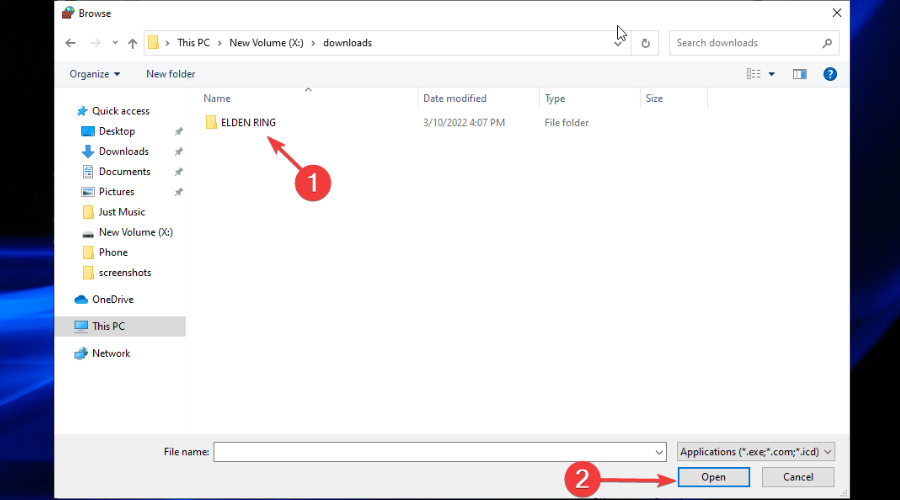Click the This PC monitor icon
Image resolution: width=900 pixels, height=500 pixels.
click(x=82, y=326)
